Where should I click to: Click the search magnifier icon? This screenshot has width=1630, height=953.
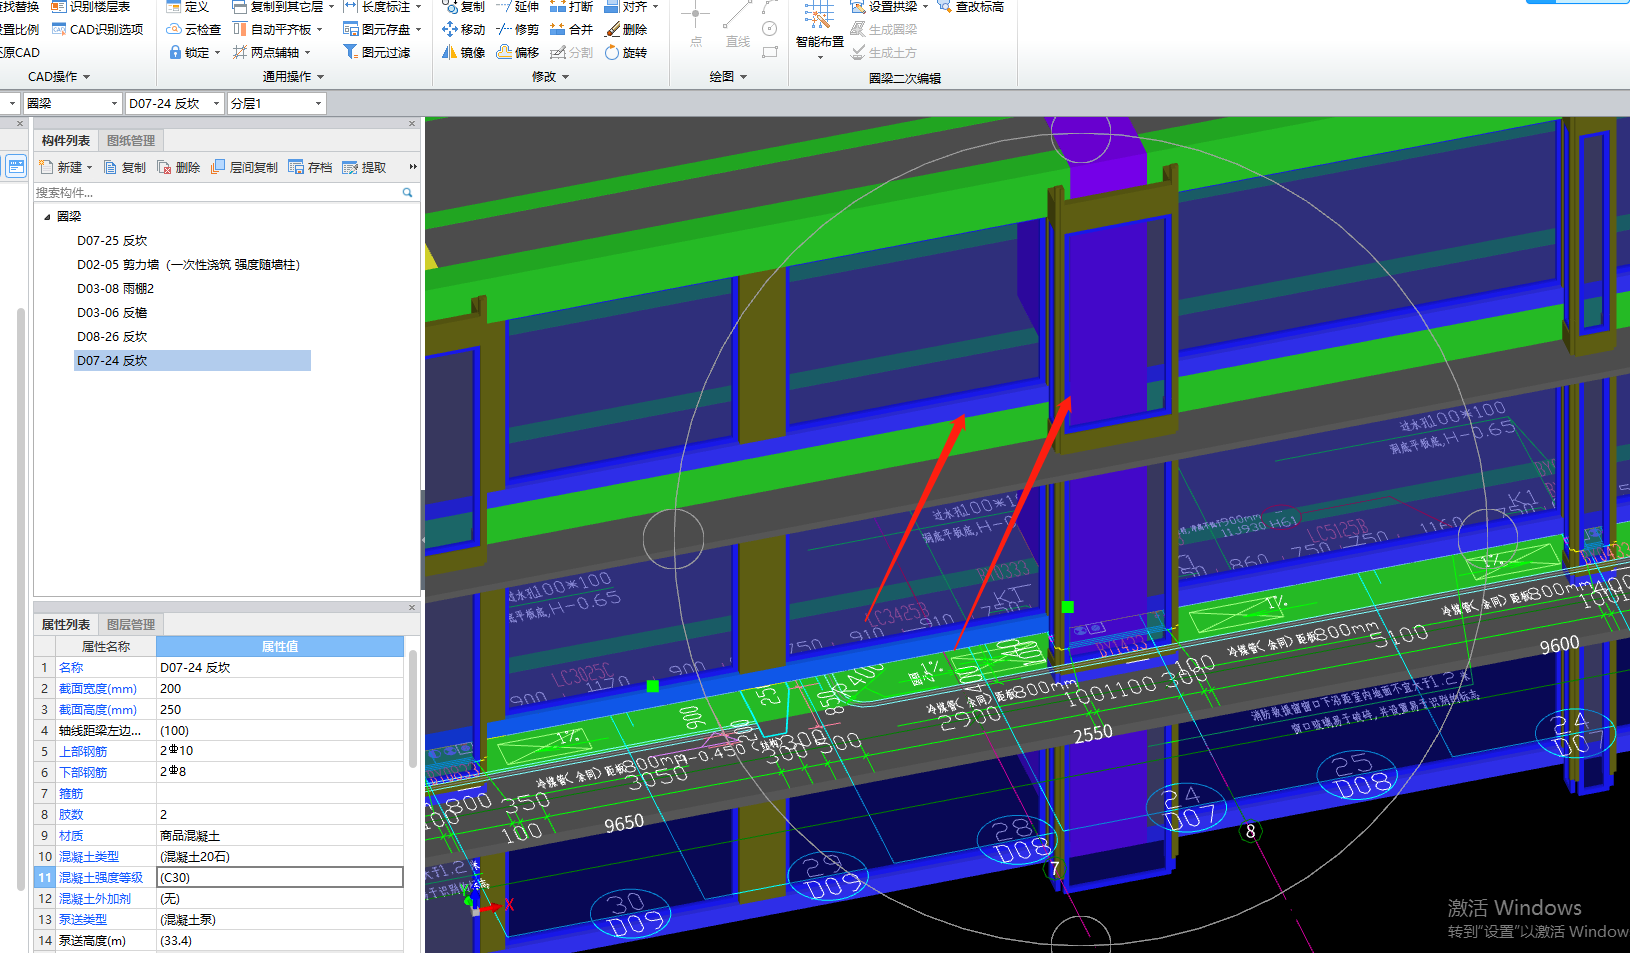407,192
